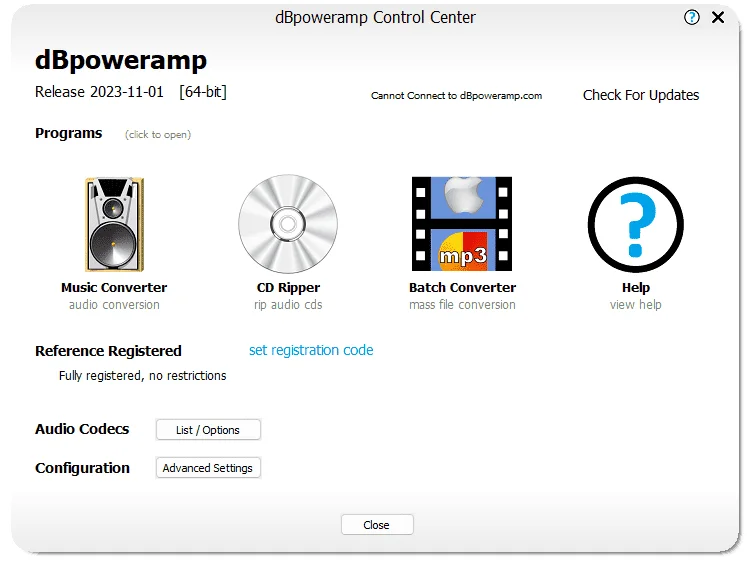The image size is (747, 562).
Task: Open the Advanced Settings configuration button
Action: click(x=208, y=468)
